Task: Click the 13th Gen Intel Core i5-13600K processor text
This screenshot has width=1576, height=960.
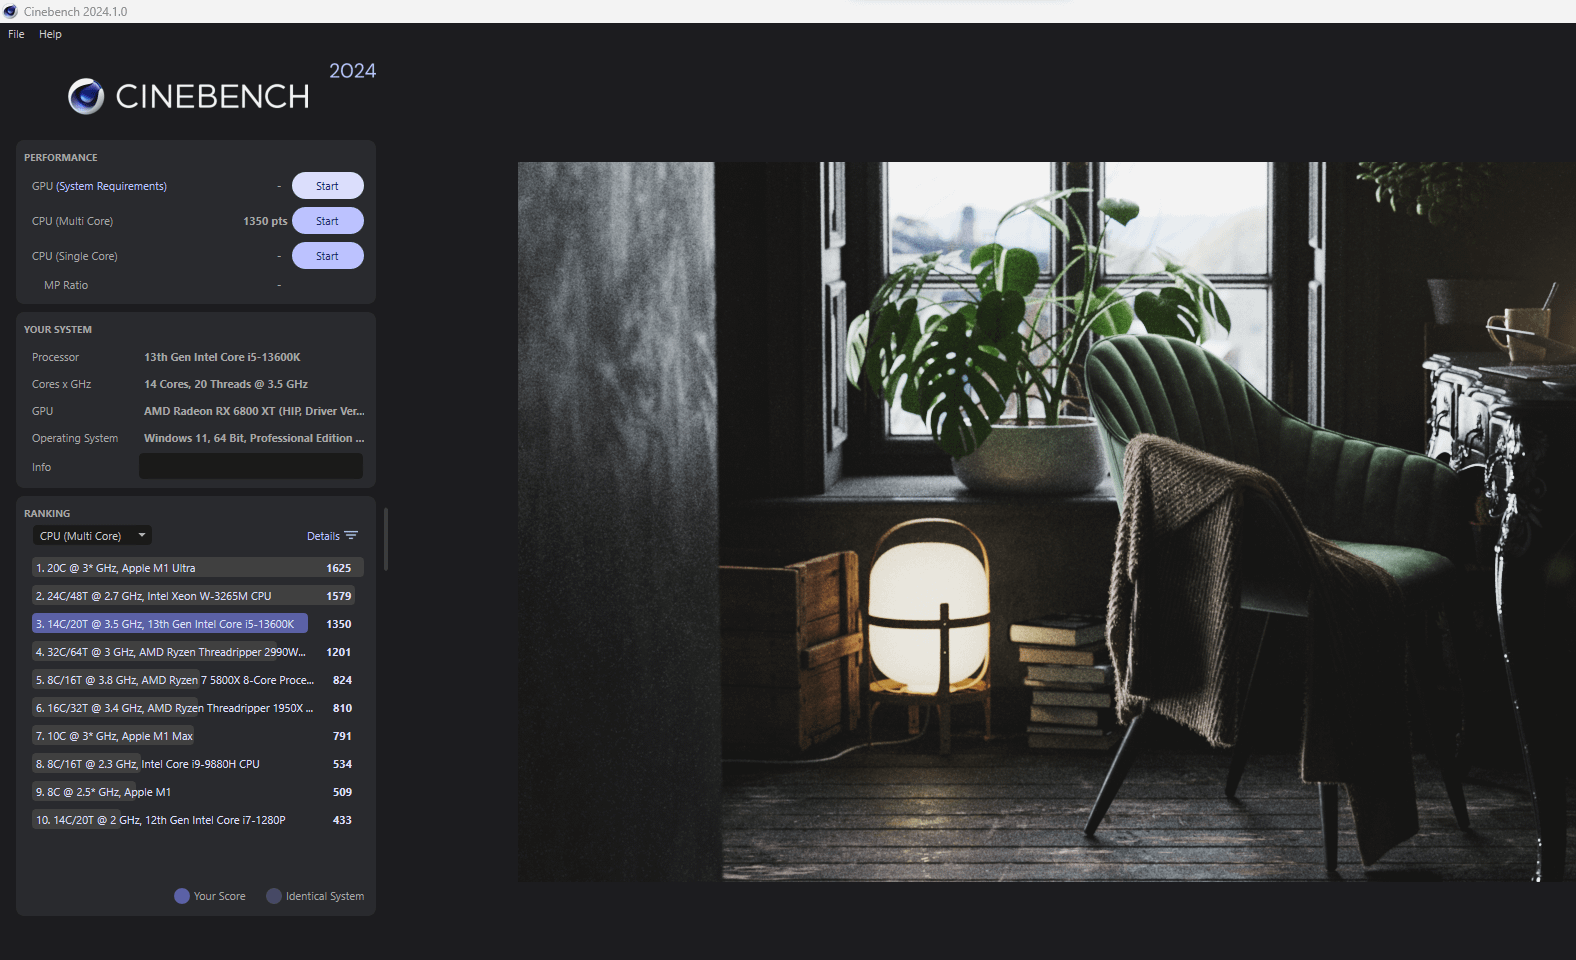Action: pyautogui.click(x=222, y=357)
